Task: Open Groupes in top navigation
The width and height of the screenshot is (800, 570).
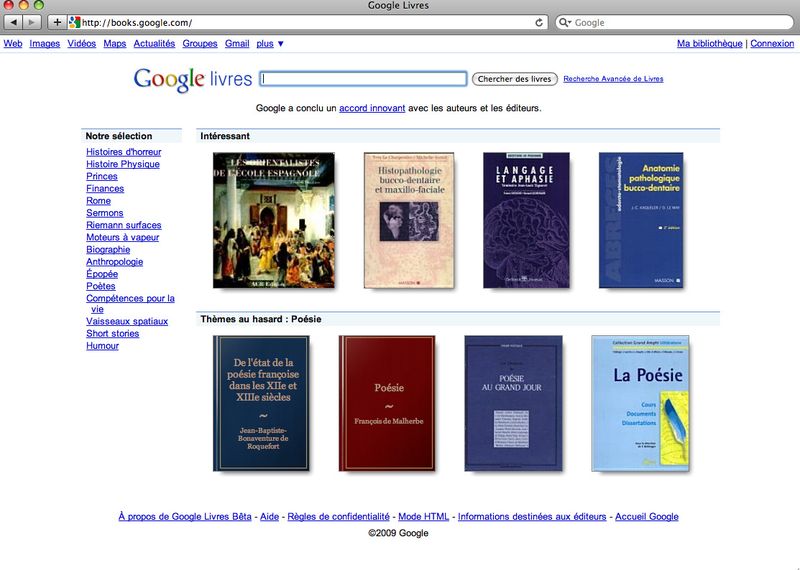Action: coord(200,44)
